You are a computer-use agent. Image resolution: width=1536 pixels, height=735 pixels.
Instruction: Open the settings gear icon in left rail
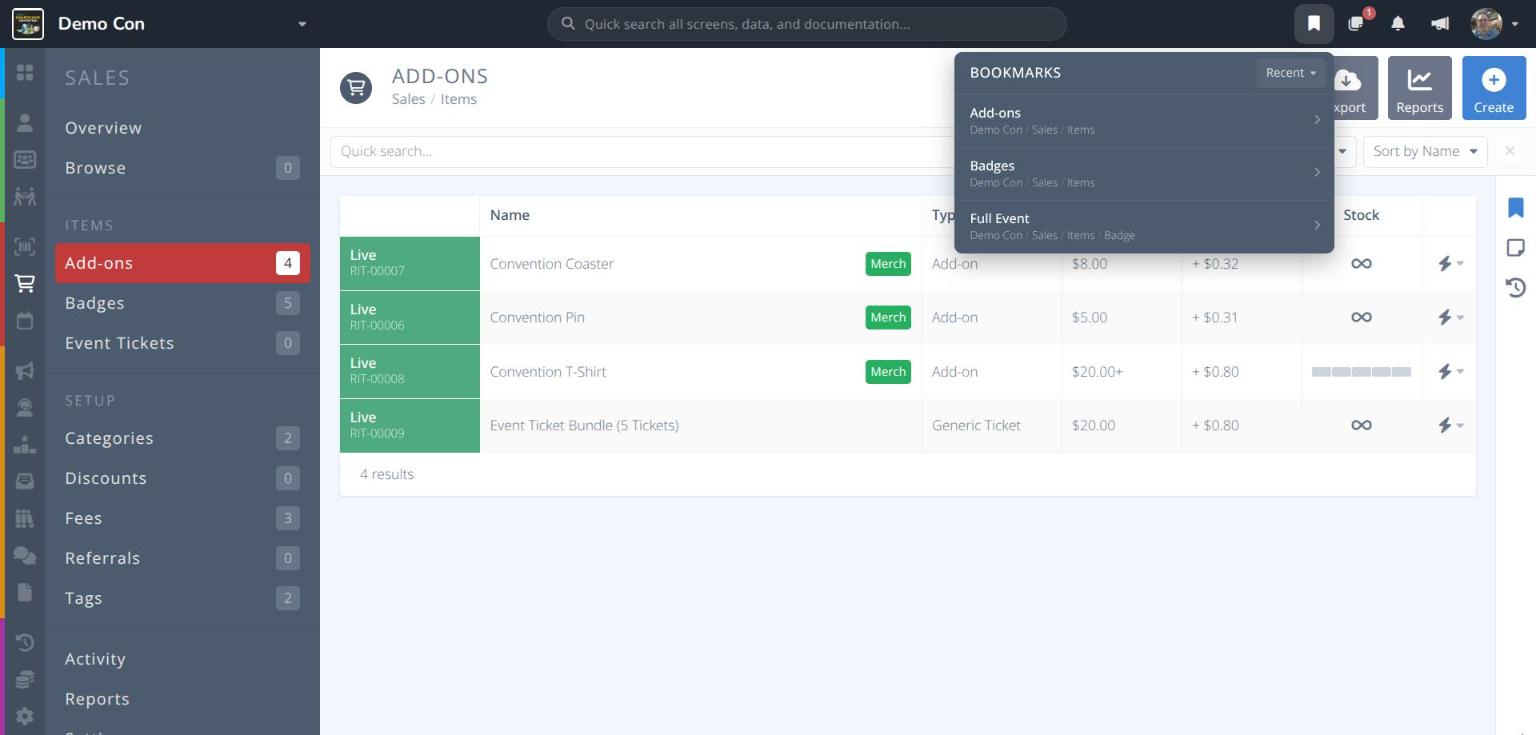coord(25,716)
